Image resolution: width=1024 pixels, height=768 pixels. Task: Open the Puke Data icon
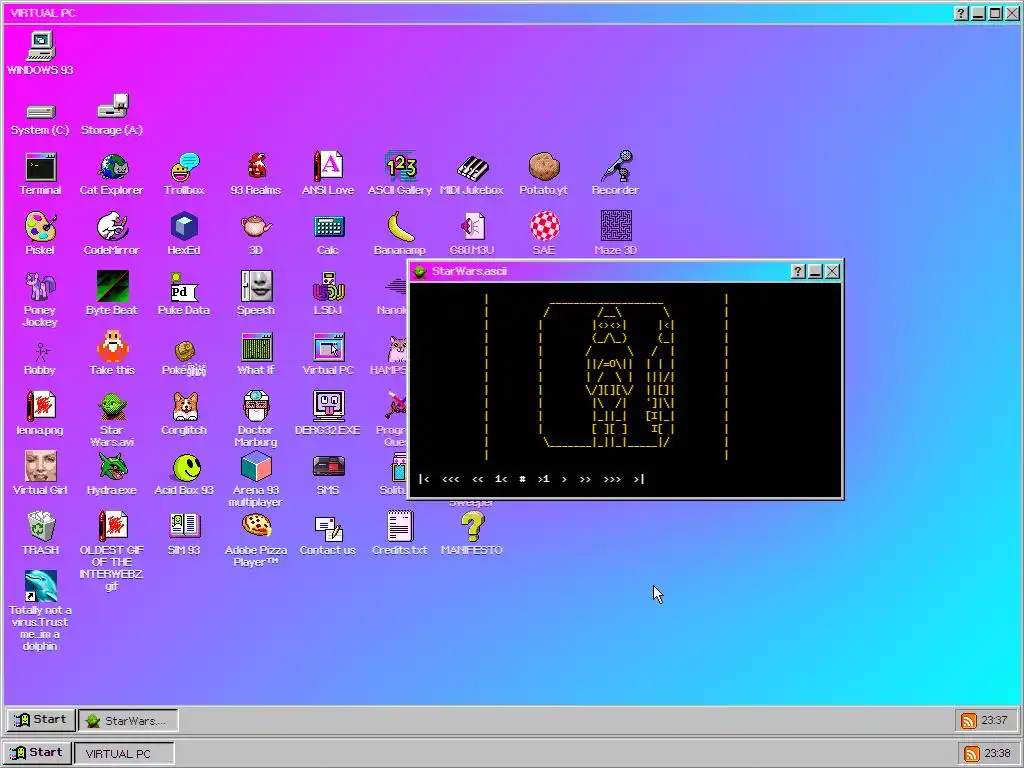(x=184, y=287)
